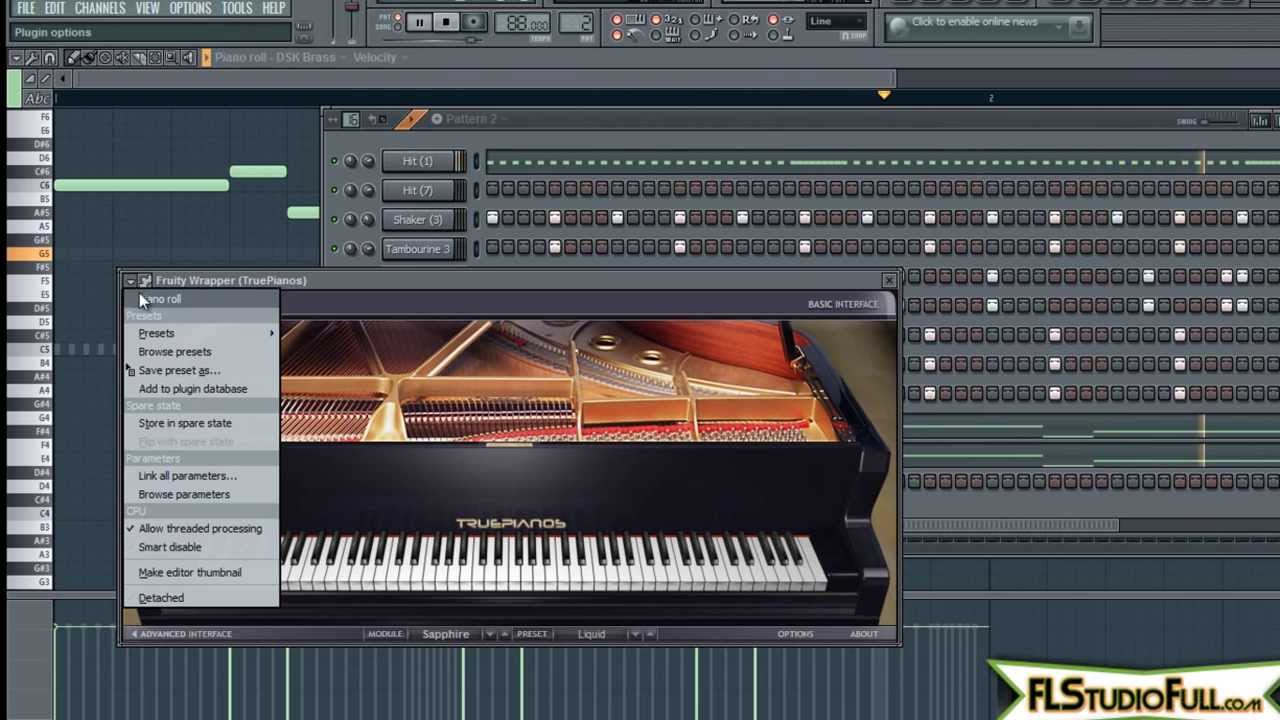The height and width of the screenshot is (720, 1280).
Task: Activate the Playback speaker tool in piano roll toolbar
Action: [189, 57]
